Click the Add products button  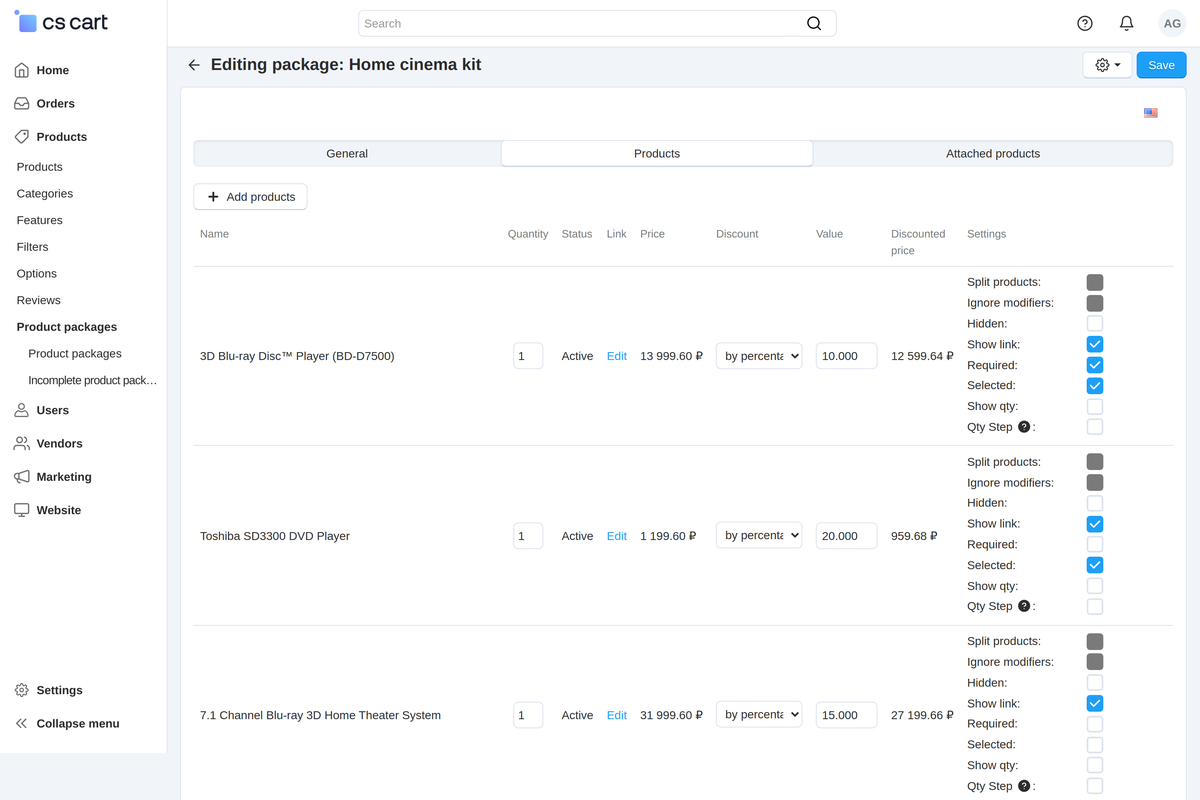250,197
